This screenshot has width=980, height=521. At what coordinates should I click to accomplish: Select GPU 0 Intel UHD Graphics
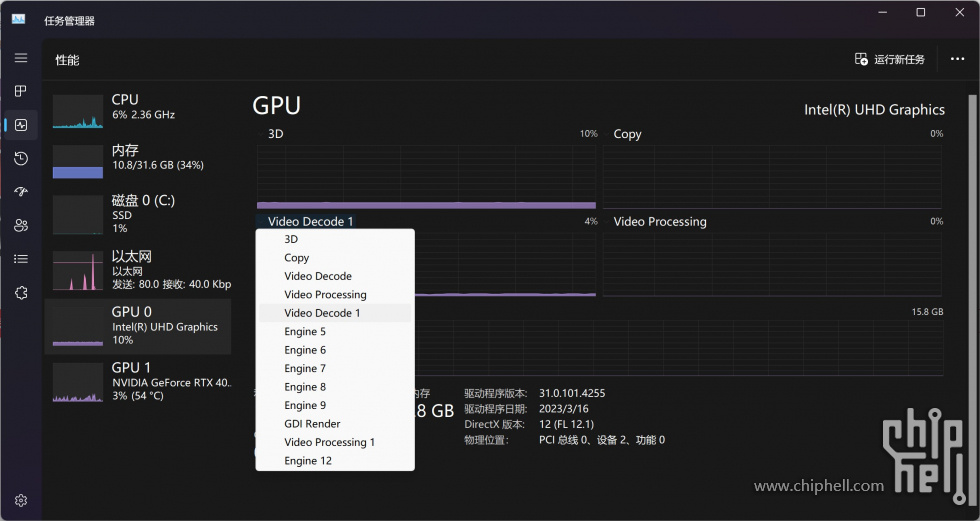138,326
